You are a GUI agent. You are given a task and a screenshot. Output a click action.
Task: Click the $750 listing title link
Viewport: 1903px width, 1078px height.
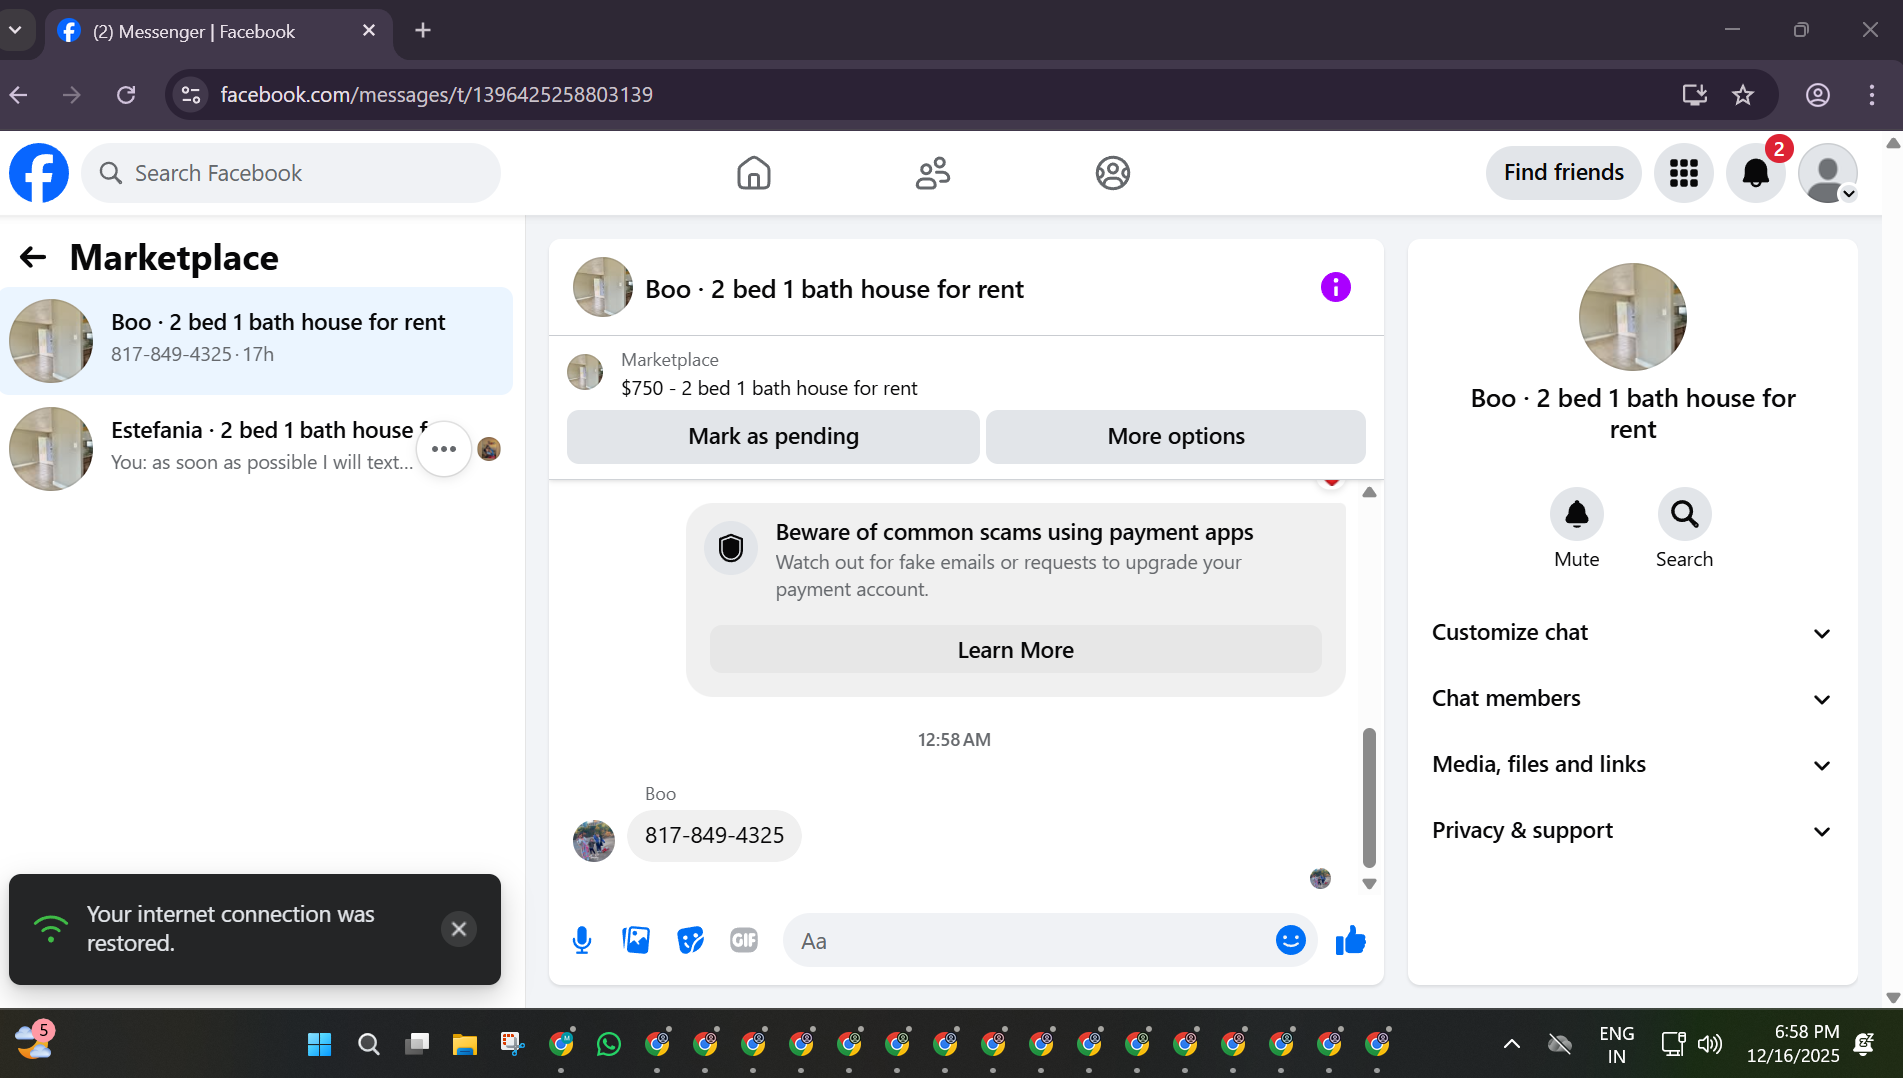(x=769, y=388)
